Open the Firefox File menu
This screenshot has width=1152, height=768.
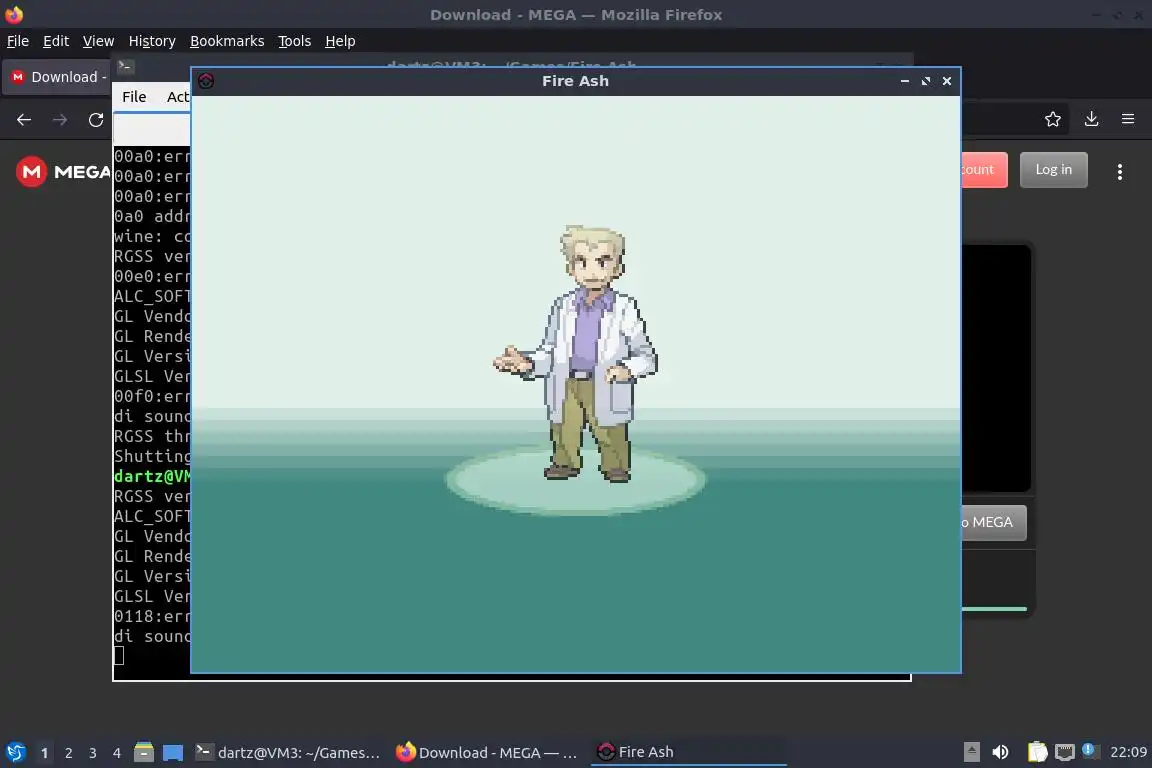[x=18, y=41]
